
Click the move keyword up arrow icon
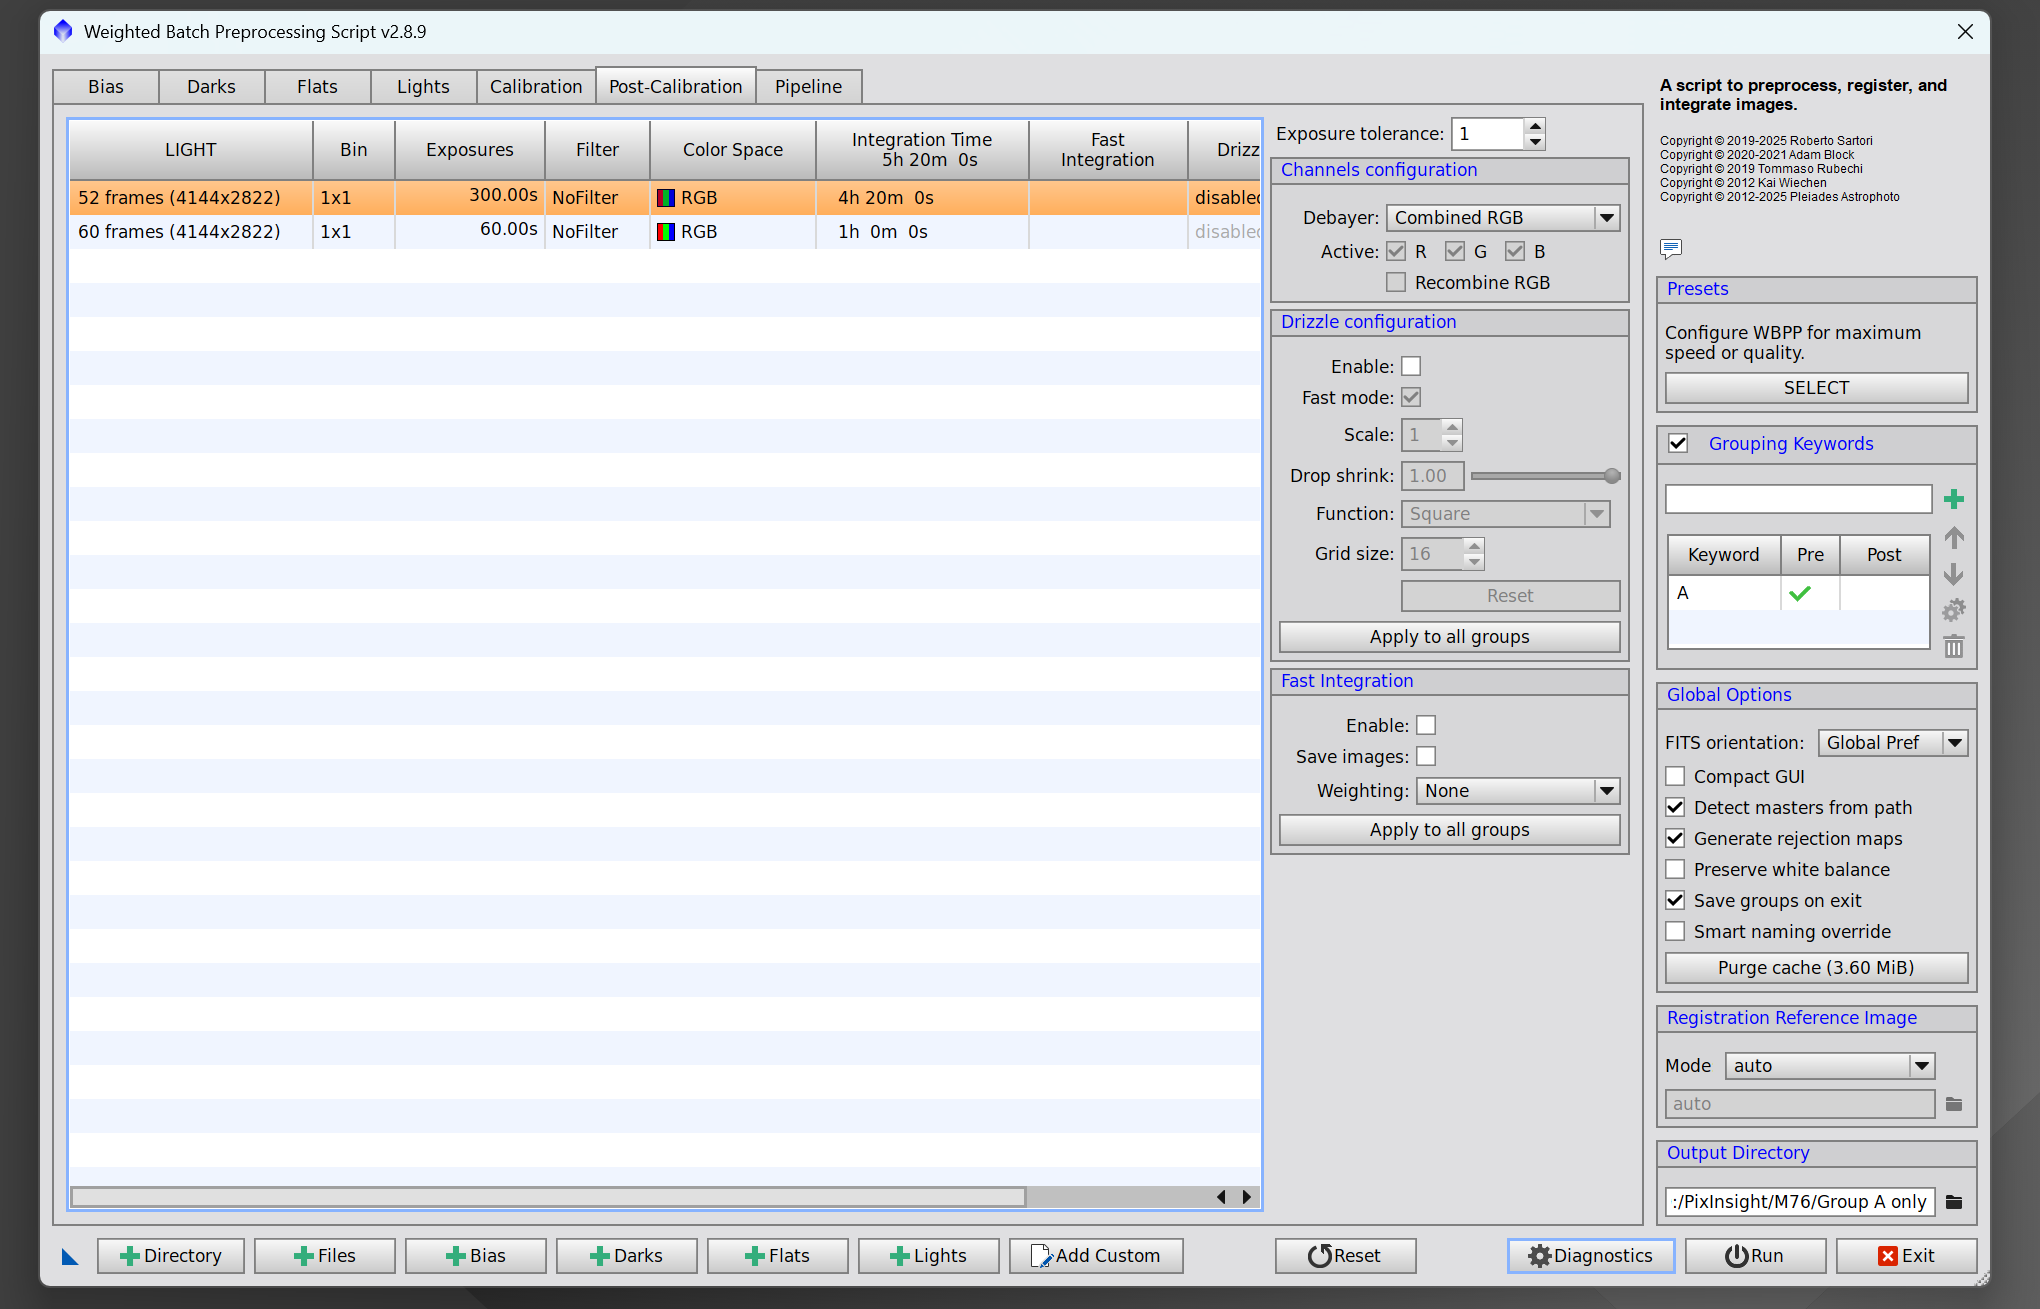tap(1953, 538)
